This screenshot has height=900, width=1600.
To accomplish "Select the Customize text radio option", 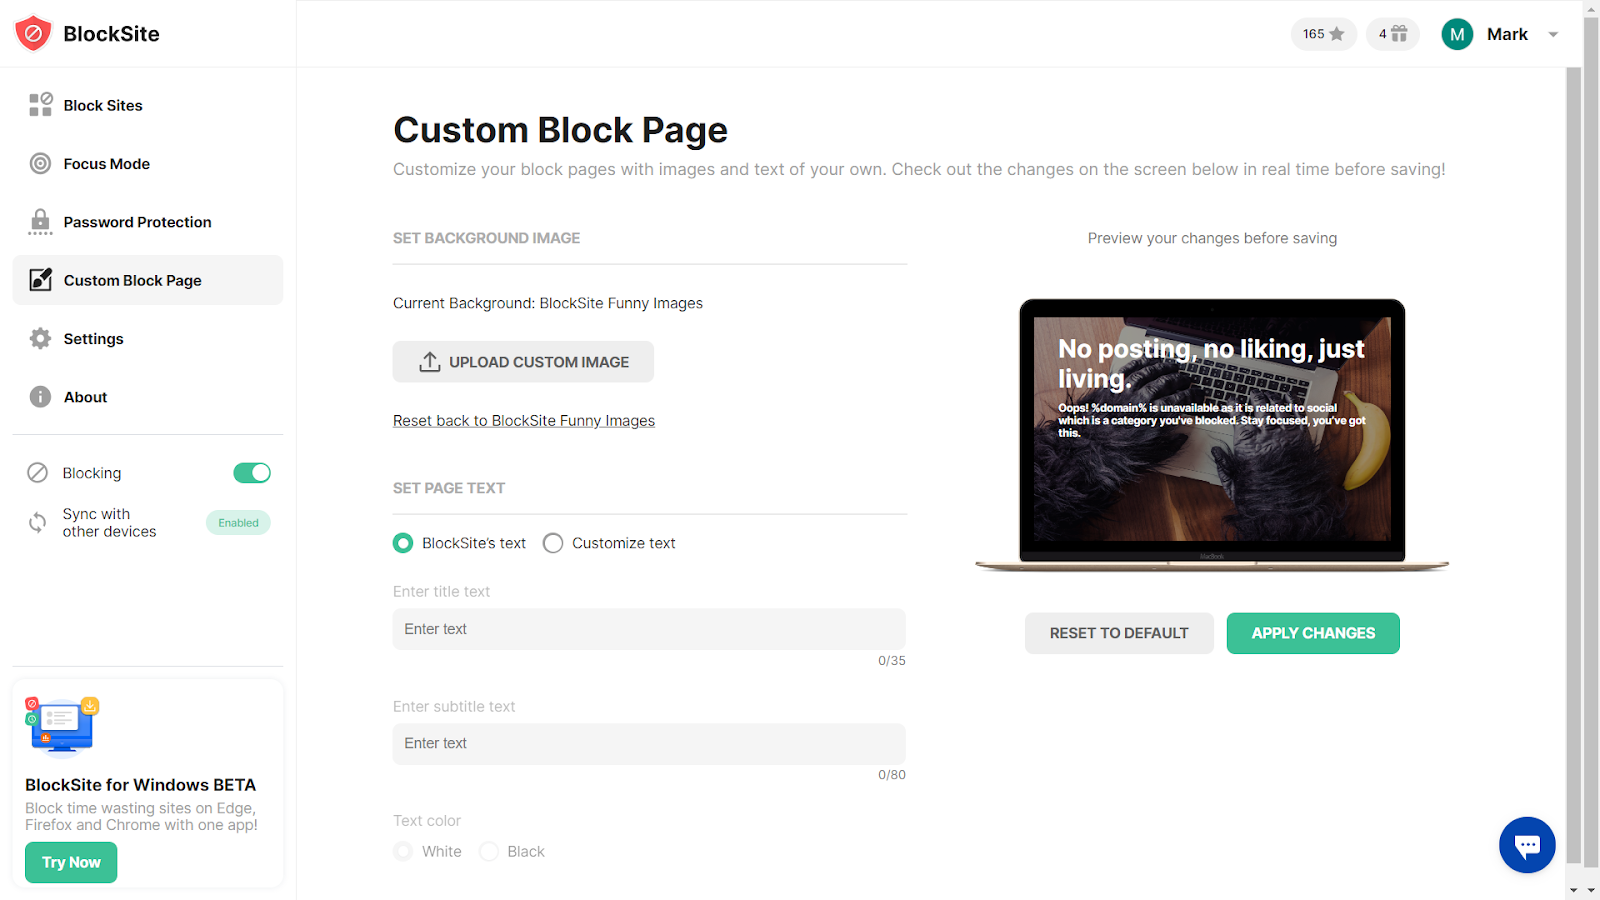I will pyautogui.click(x=553, y=543).
